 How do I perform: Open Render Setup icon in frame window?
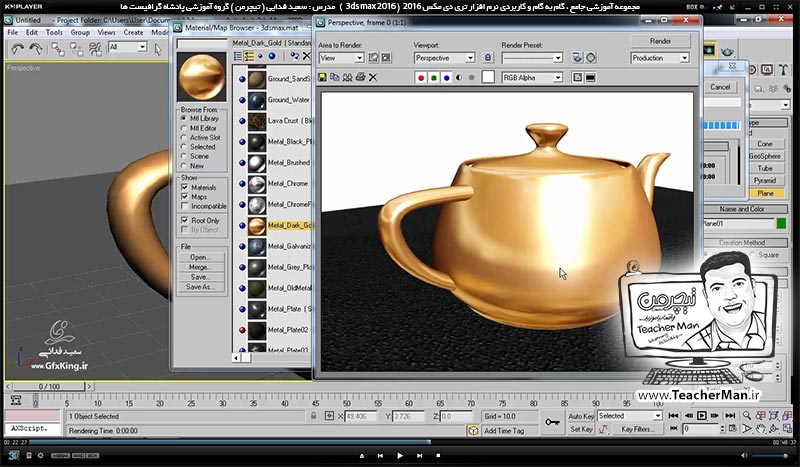click(577, 58)
